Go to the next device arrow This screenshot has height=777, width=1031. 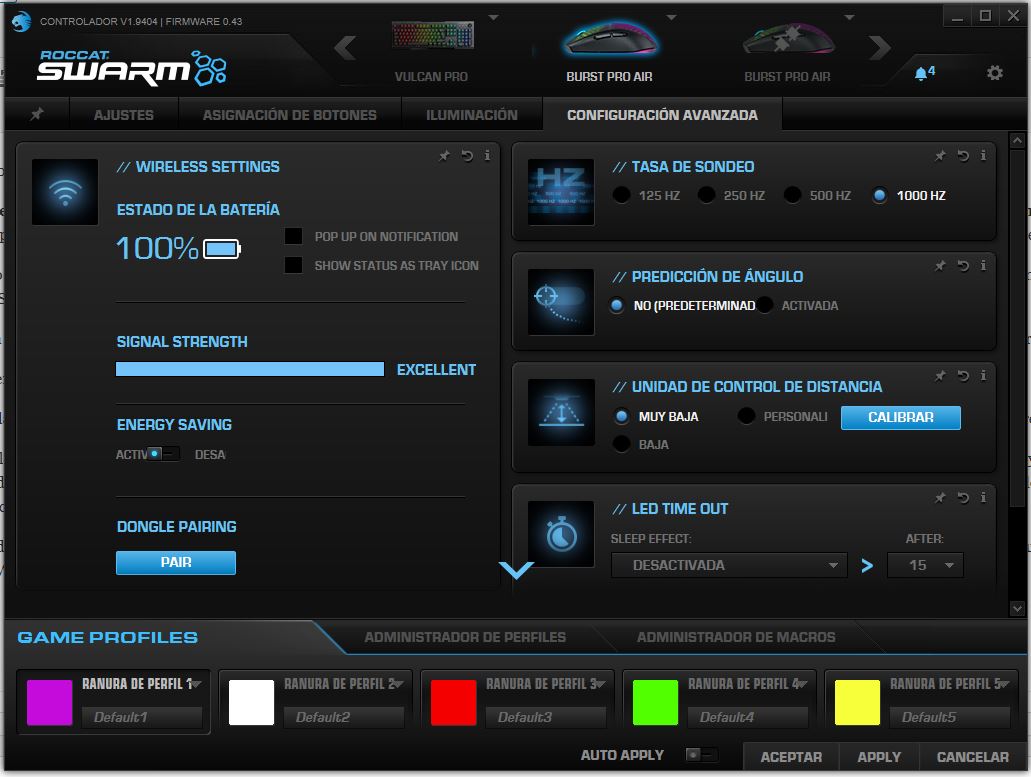coord(879,47)
